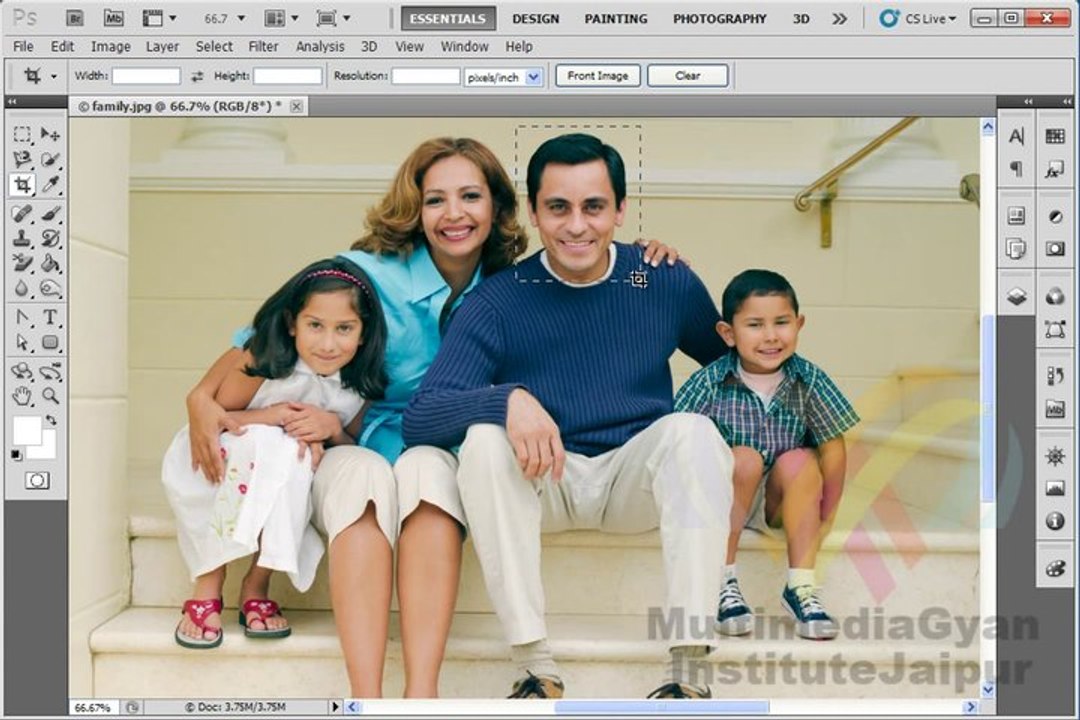Open the Analysis menu

320,47
